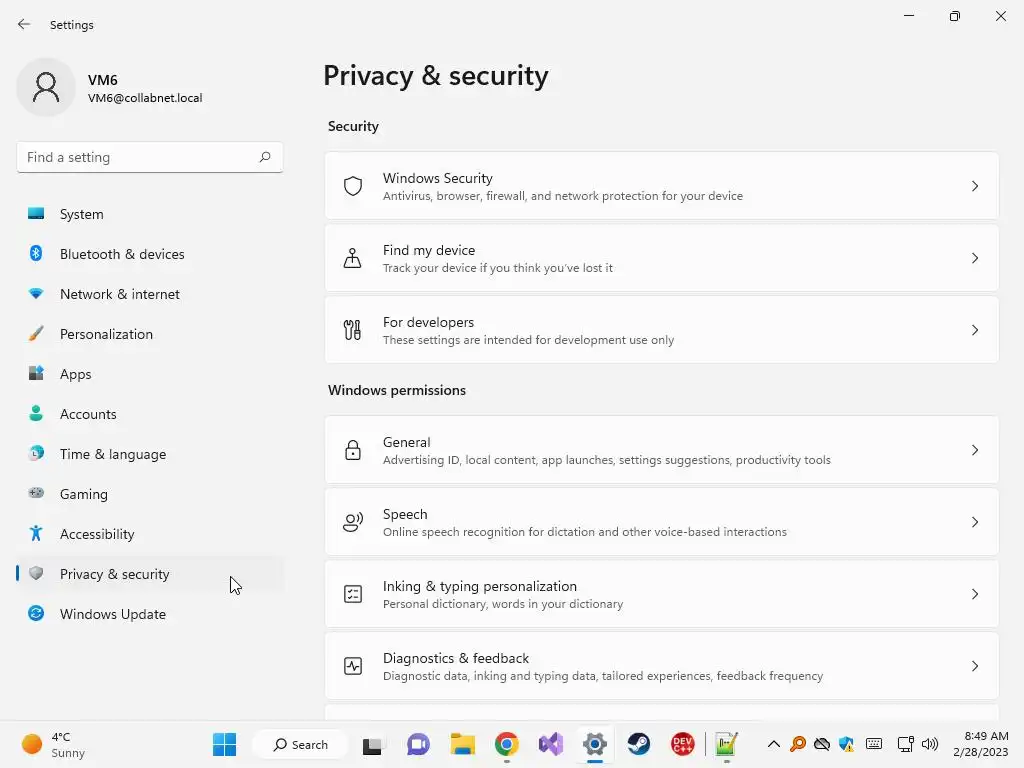This screenshot has height=768, width=1024.
Task: Expand the Windows Security chevron
Action: [x=975, y=186]
